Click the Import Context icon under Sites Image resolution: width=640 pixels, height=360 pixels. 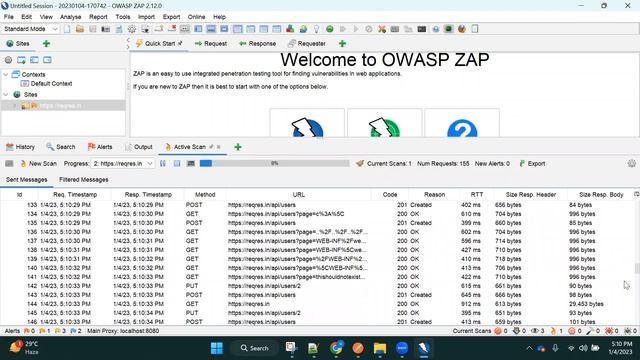(34, 60)
